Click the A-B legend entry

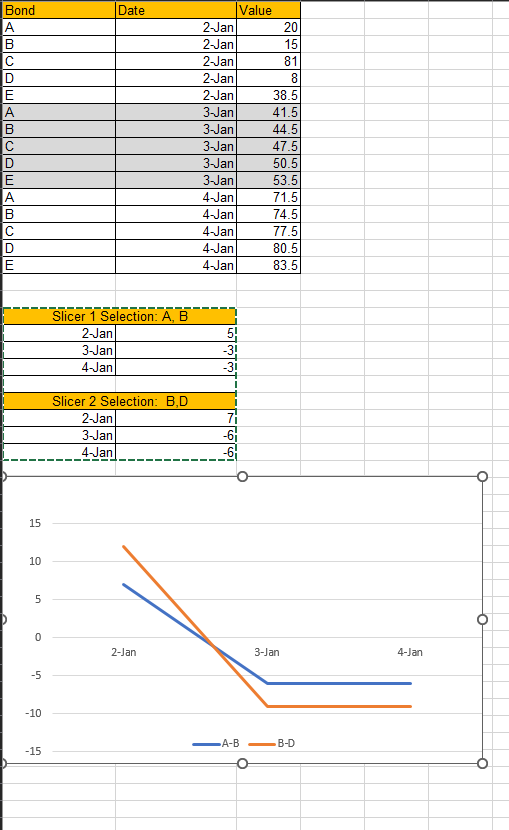(216, 744)
